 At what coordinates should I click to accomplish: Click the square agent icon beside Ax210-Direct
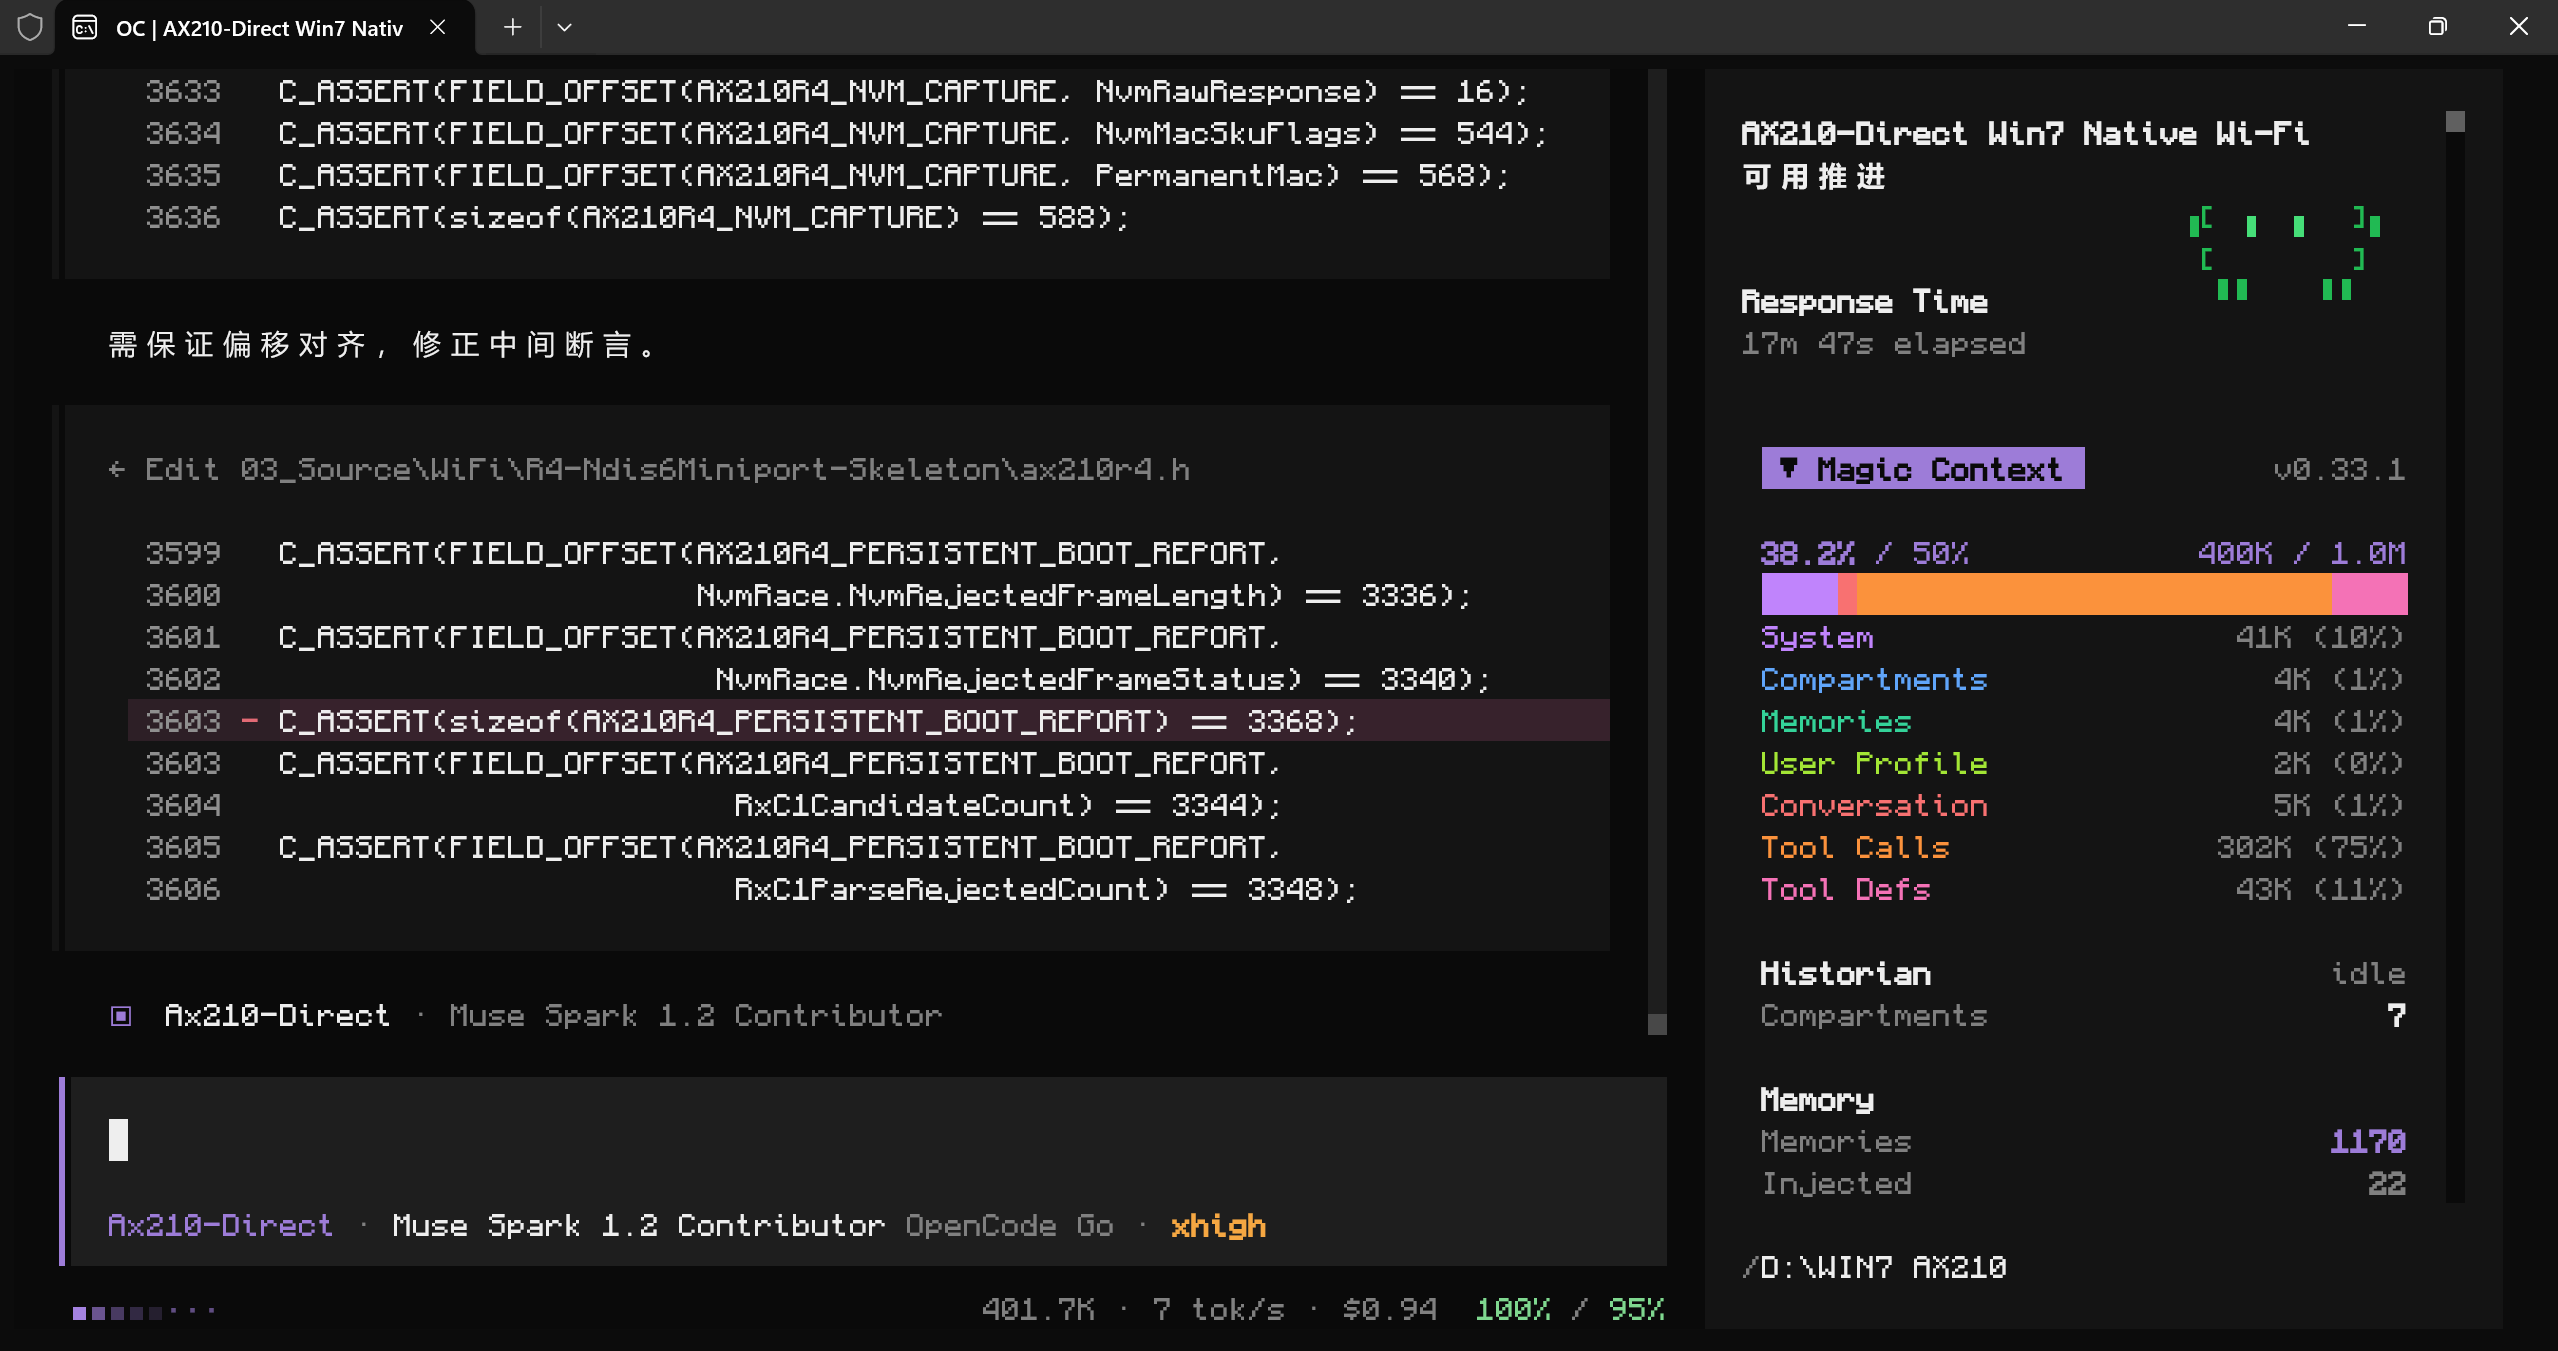pos(121,1016)
